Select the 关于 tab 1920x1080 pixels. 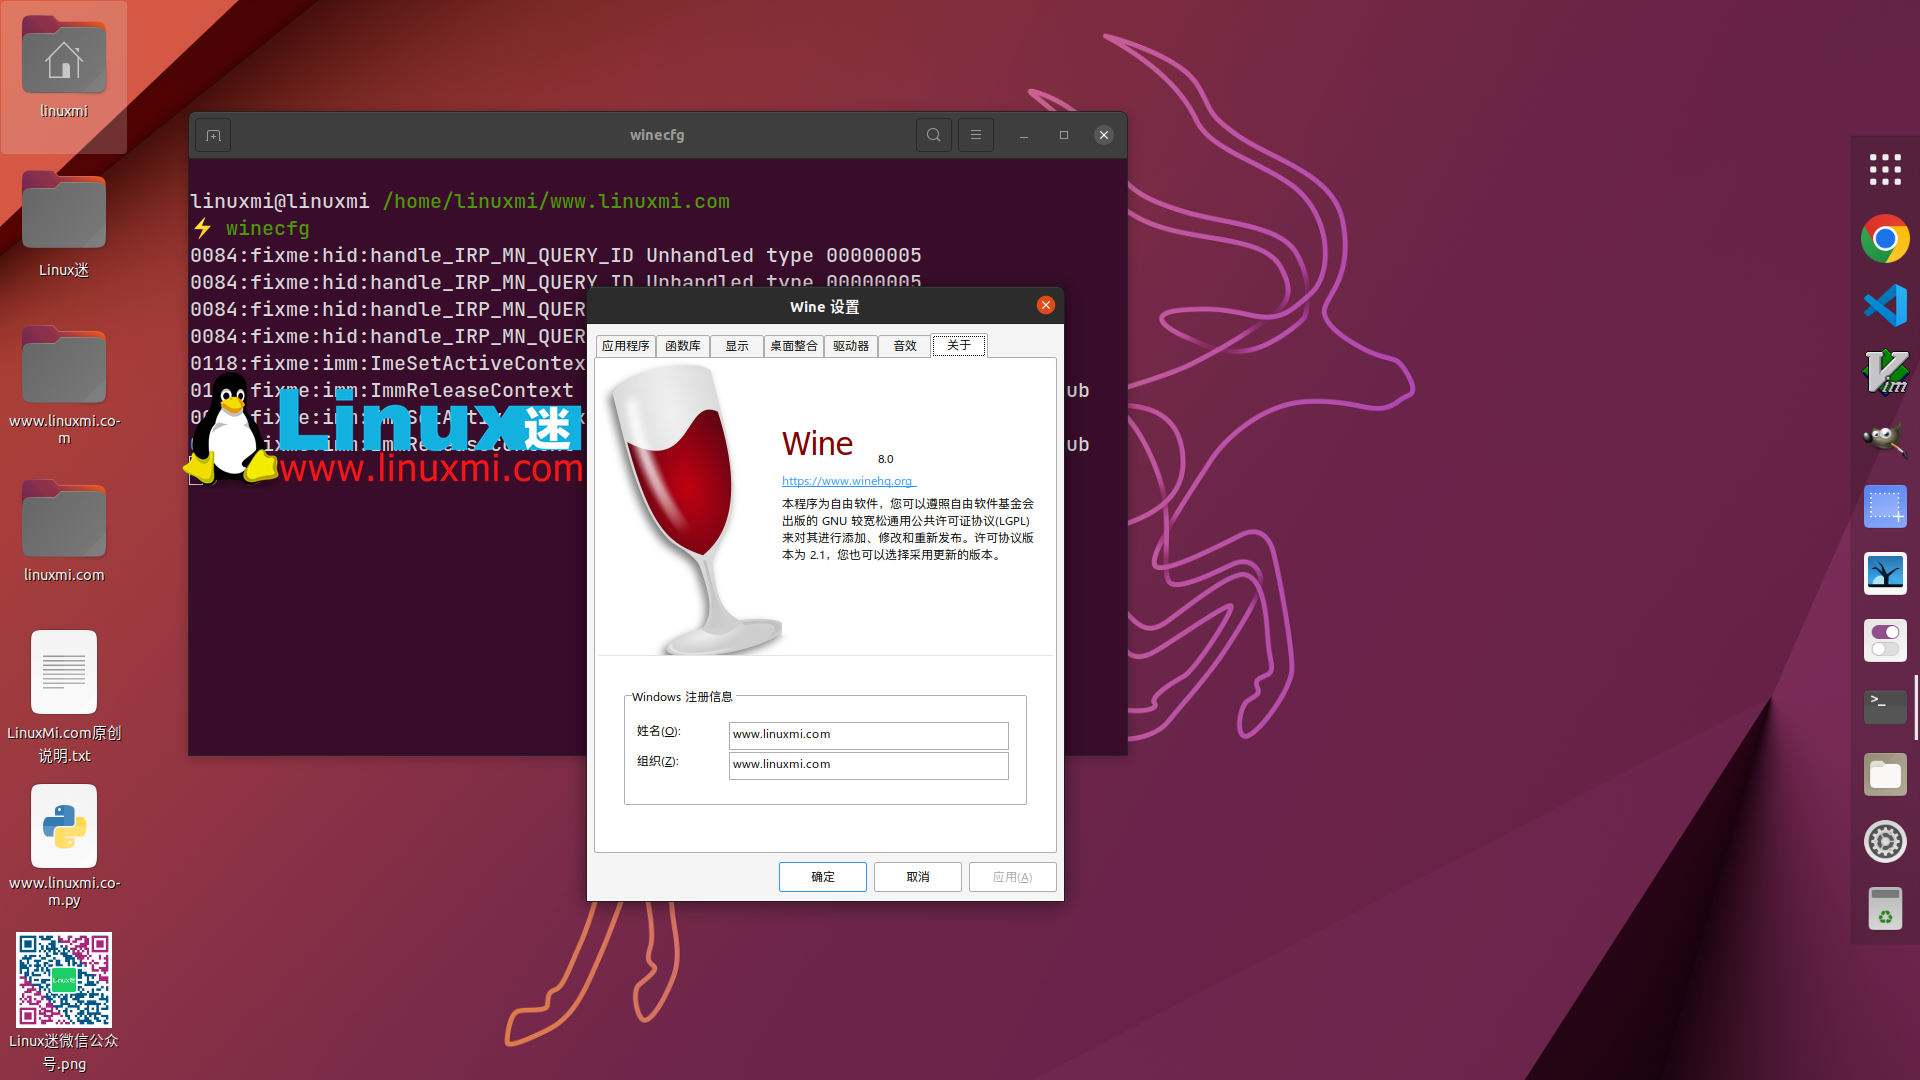(959, 345)
